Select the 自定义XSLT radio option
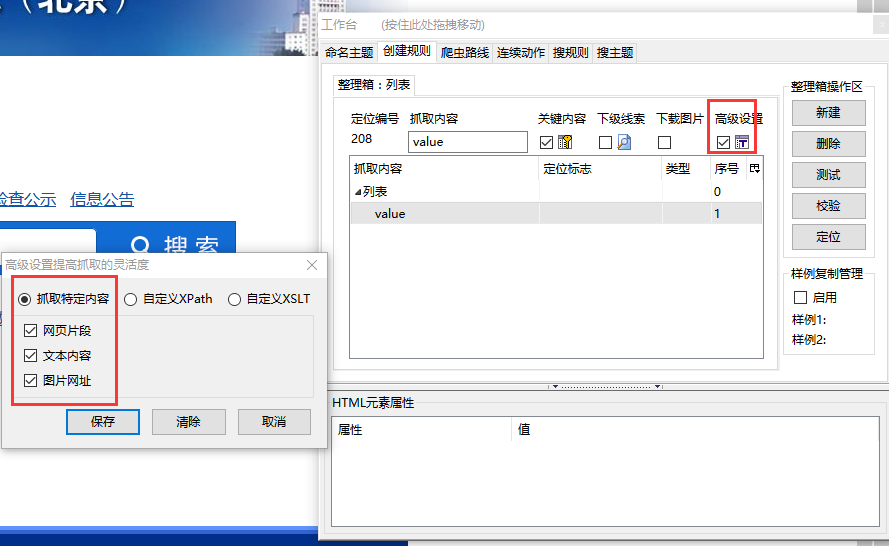Viewport: 889px width, 546px height. click(234, 299)
